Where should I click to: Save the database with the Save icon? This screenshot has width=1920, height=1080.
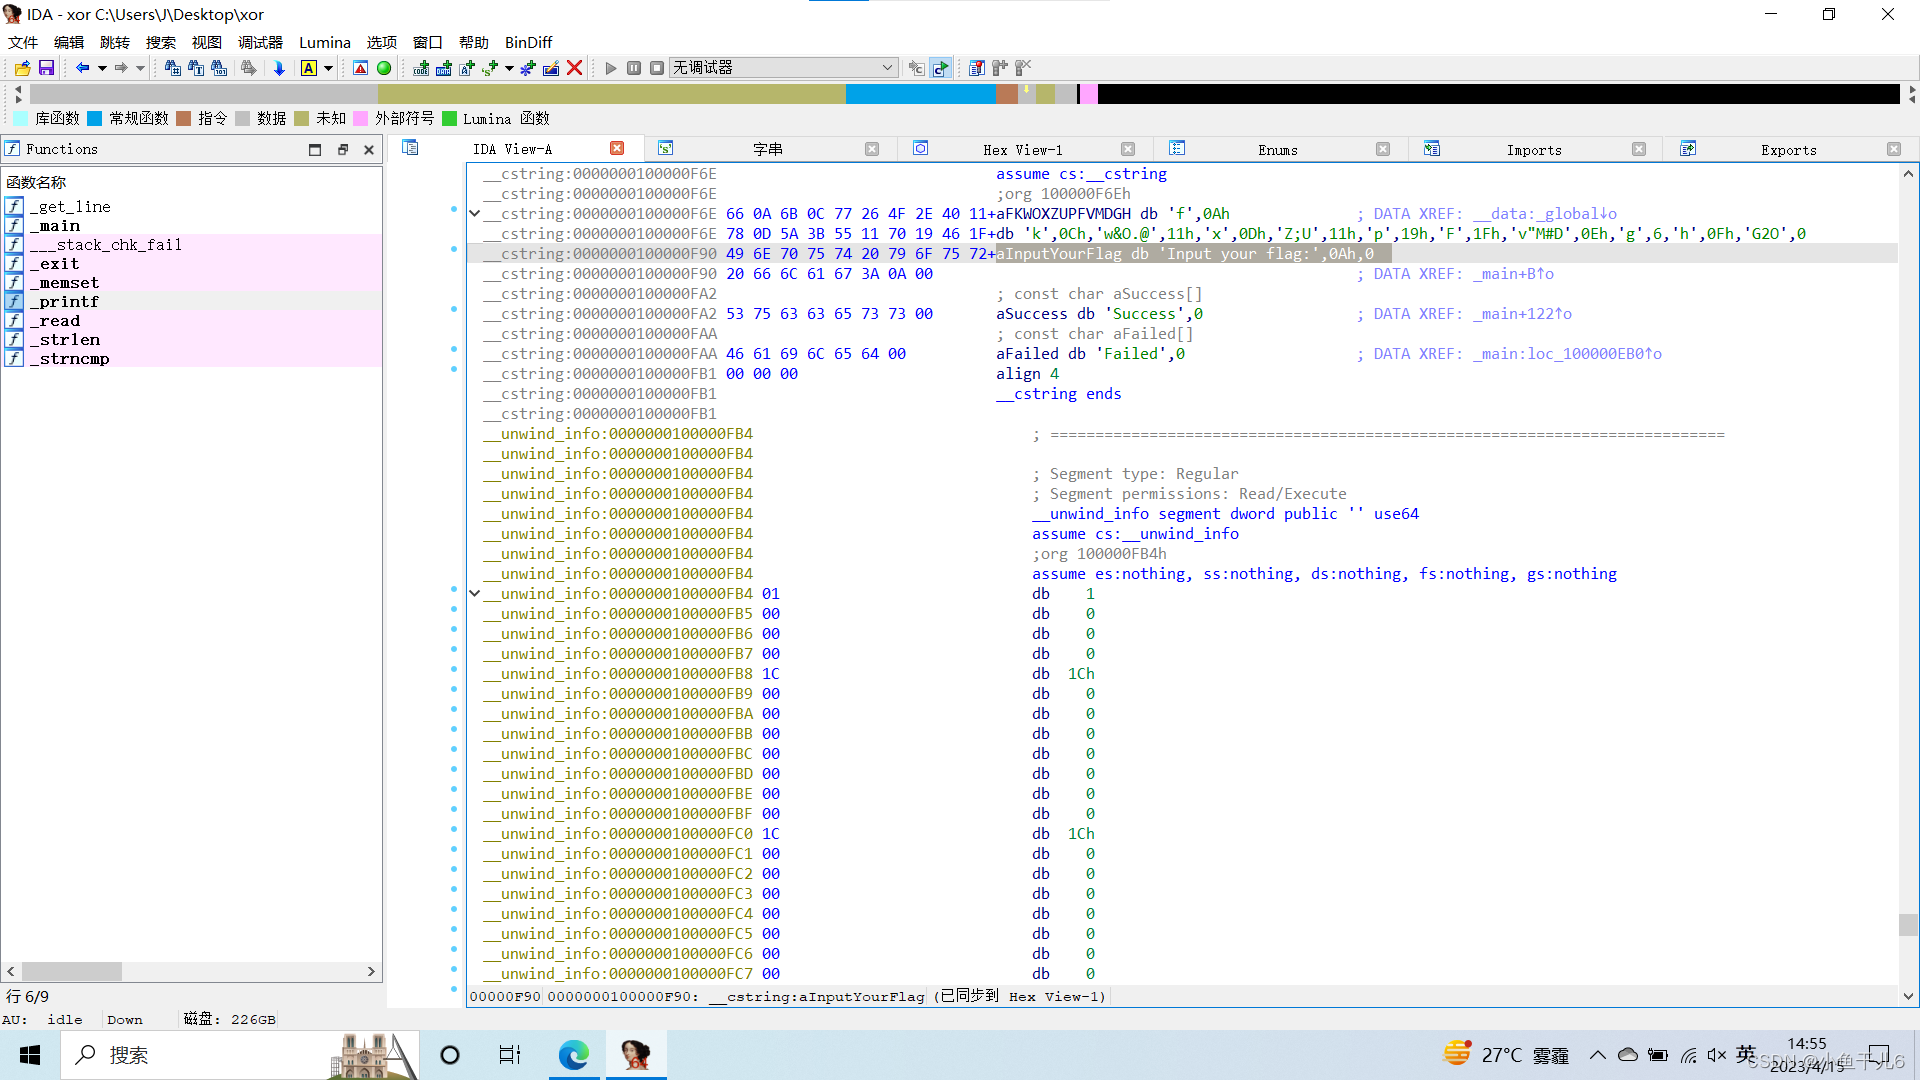(46, 68)
